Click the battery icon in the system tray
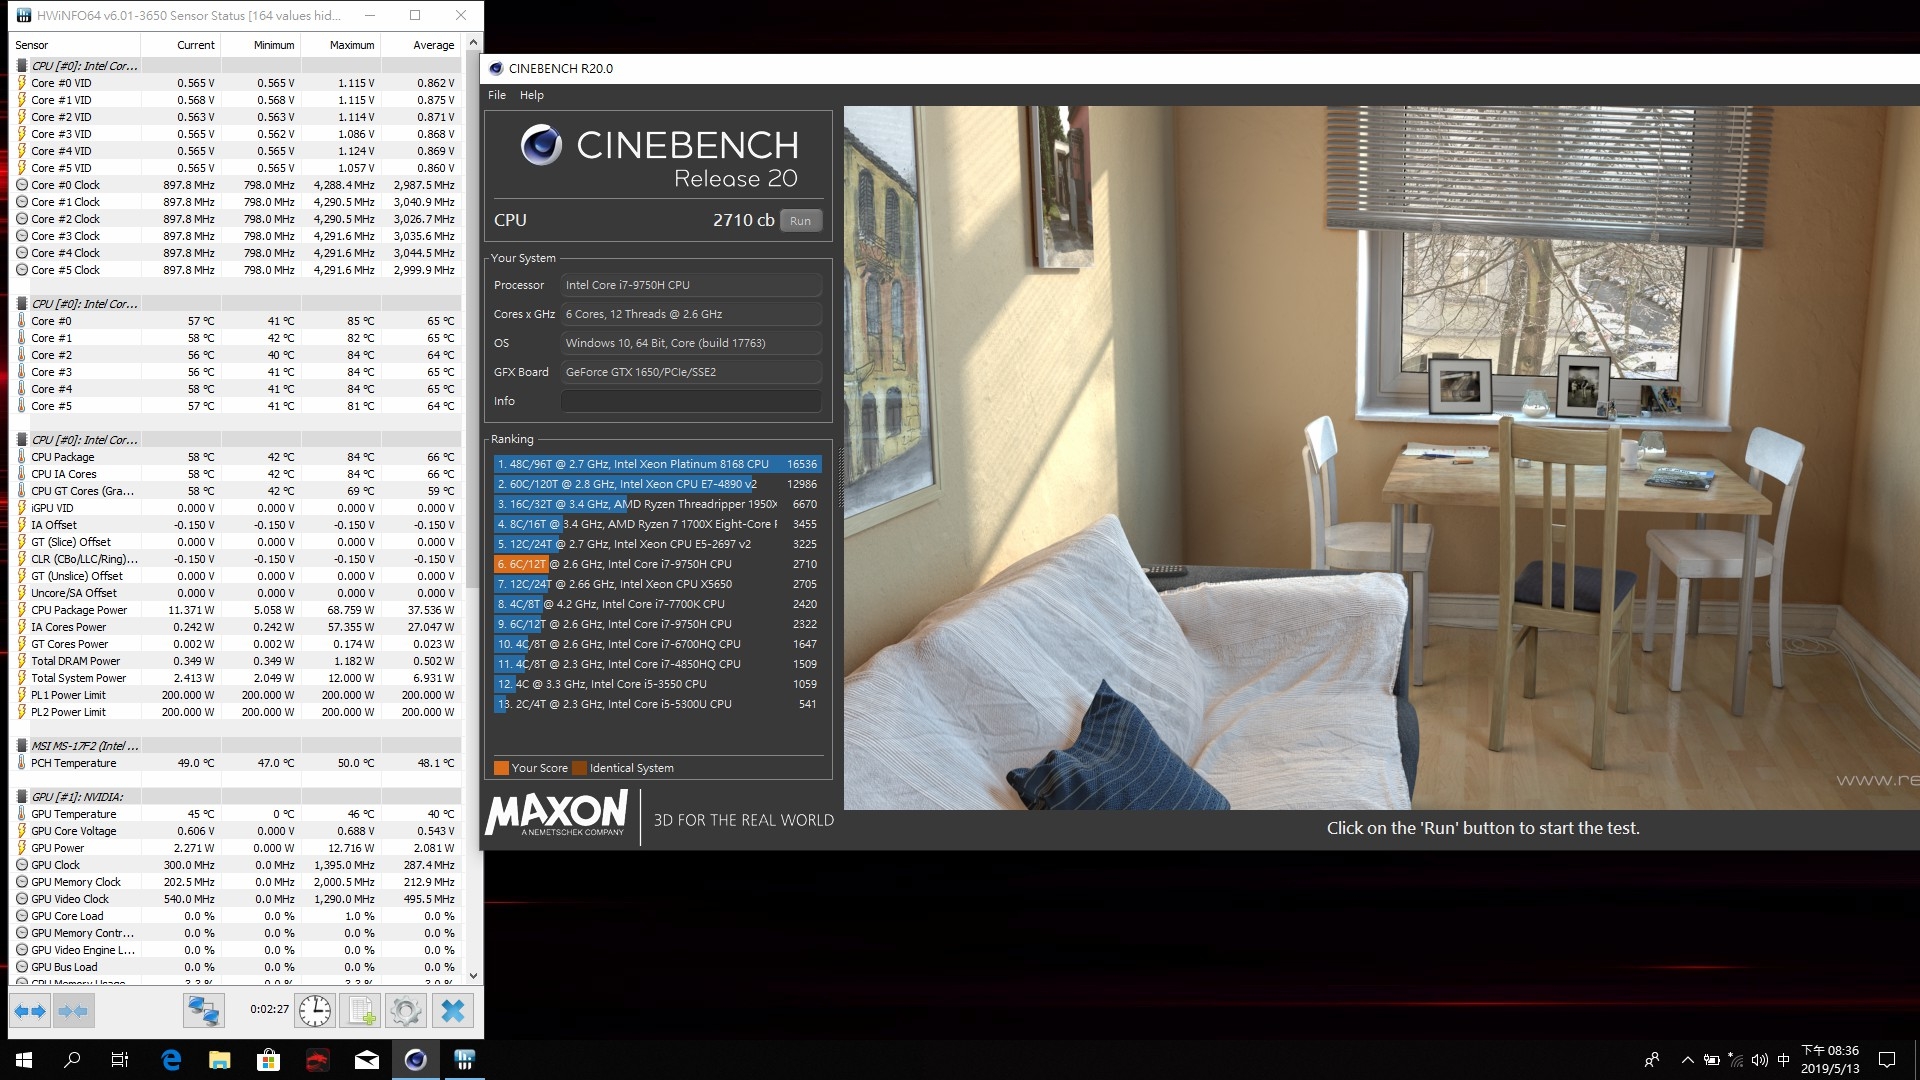Viewport: 1920px width, 1080px height. pyautogui.click(x=1712, y=1060)
